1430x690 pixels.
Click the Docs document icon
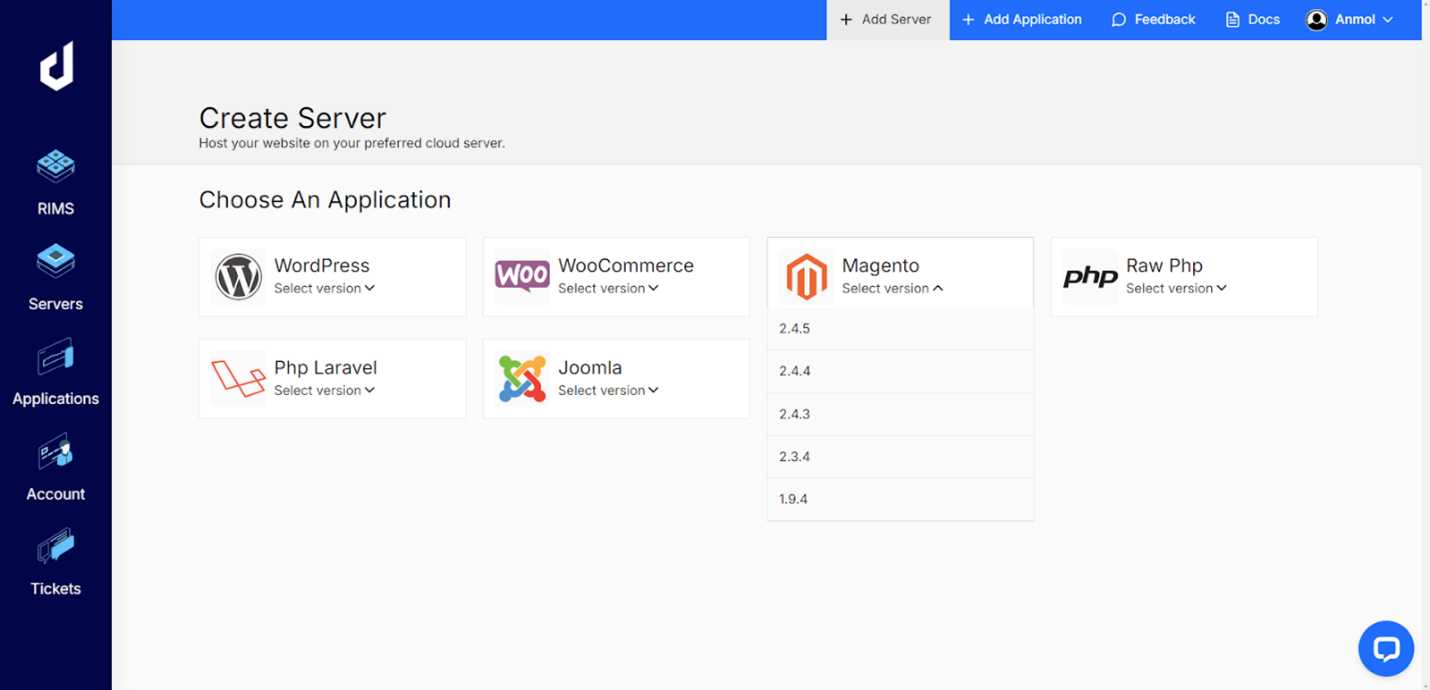point(1232,20)
